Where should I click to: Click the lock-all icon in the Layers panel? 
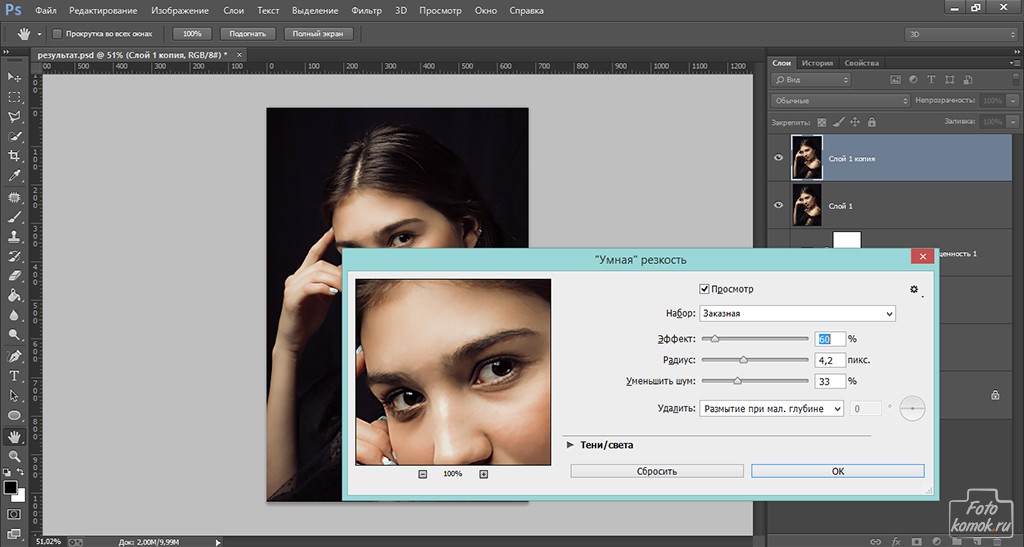point(872,122)
